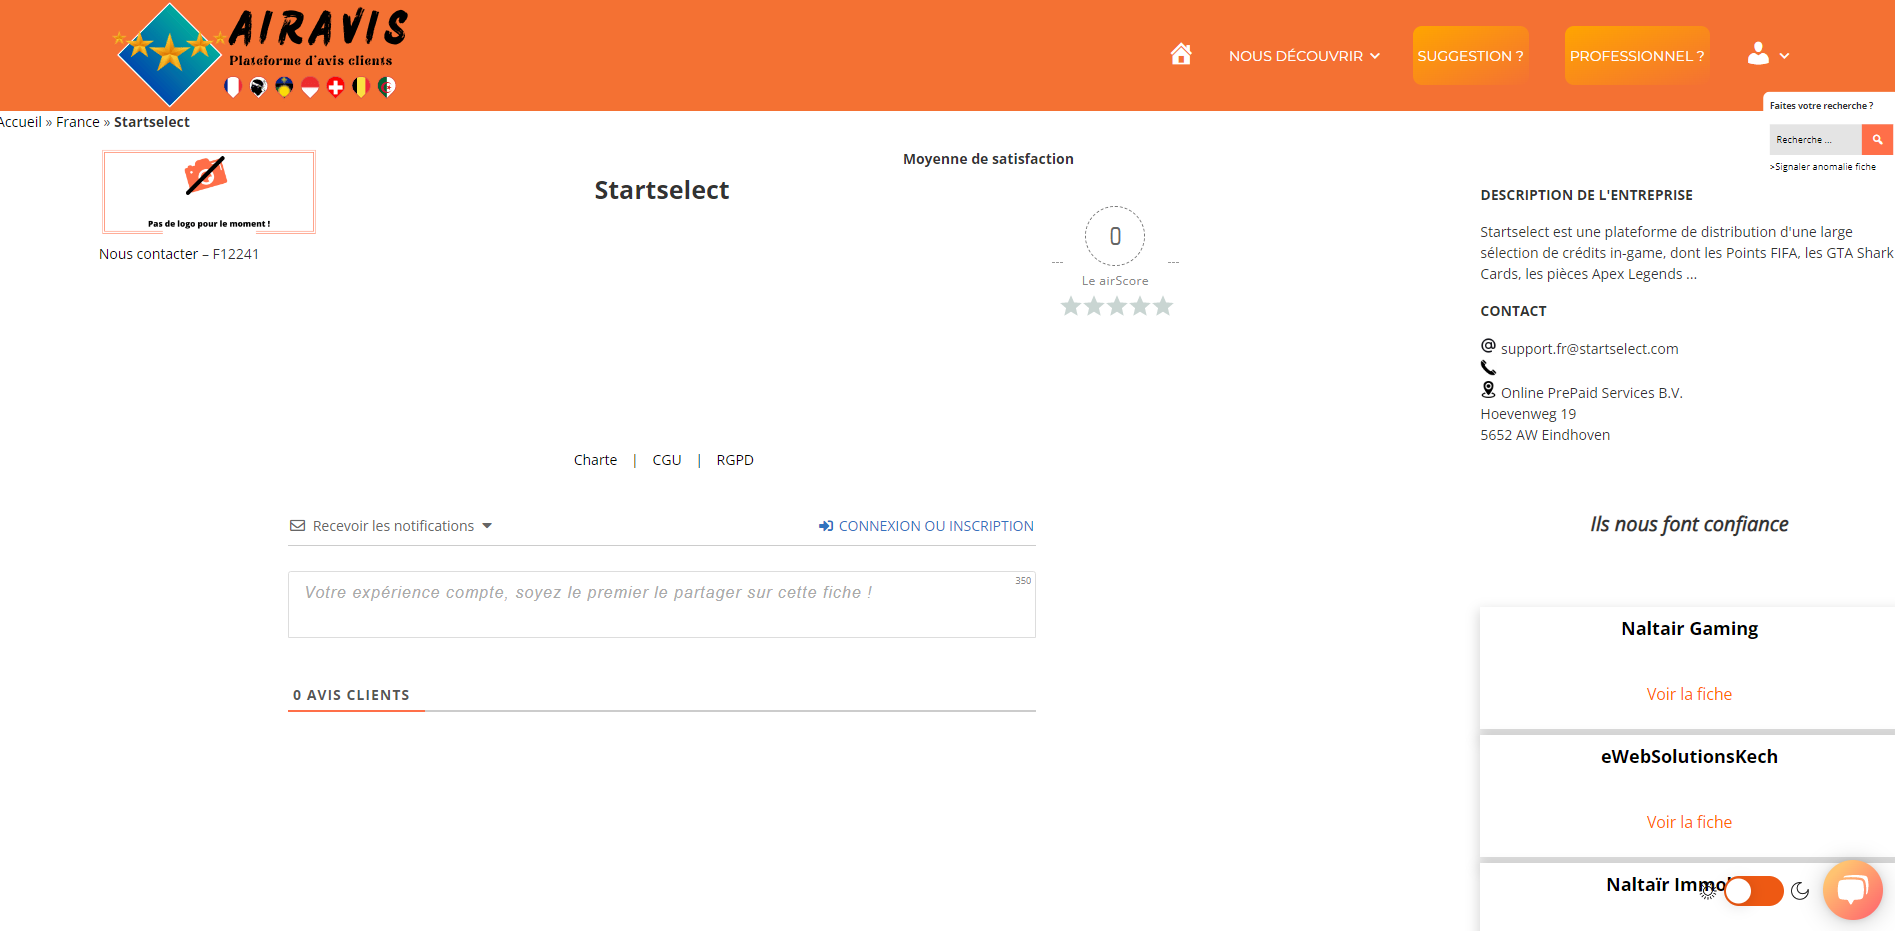Expand the Nous Découvrir menu
Image resolution: width=1895 pixels, height=931 pixels.
1304,56
